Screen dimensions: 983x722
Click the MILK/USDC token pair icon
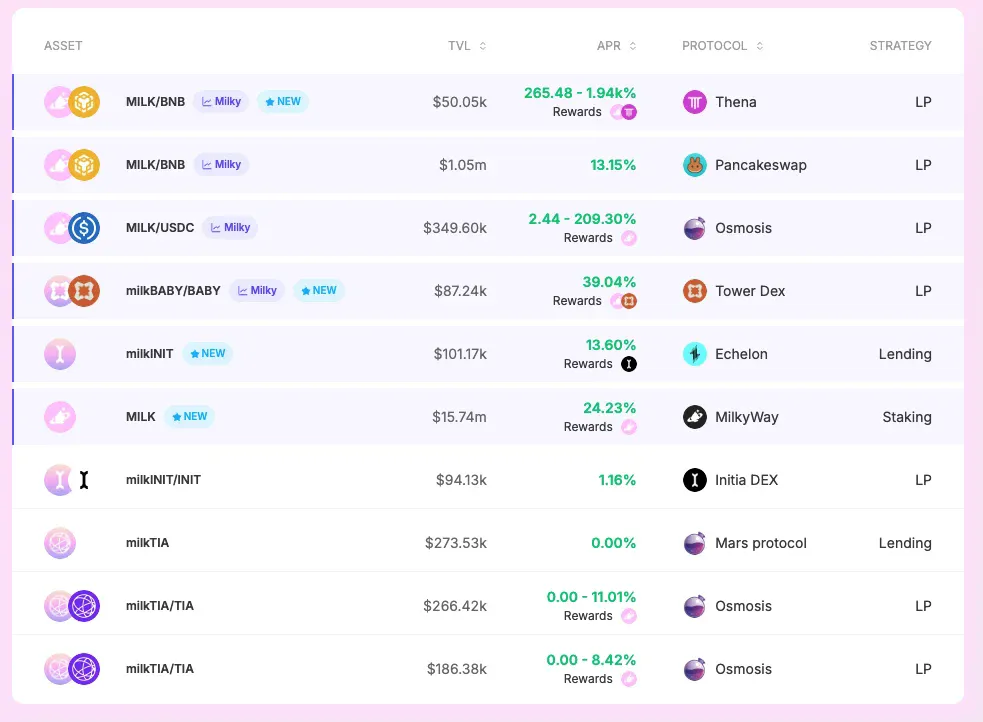(x=72, y=228)
